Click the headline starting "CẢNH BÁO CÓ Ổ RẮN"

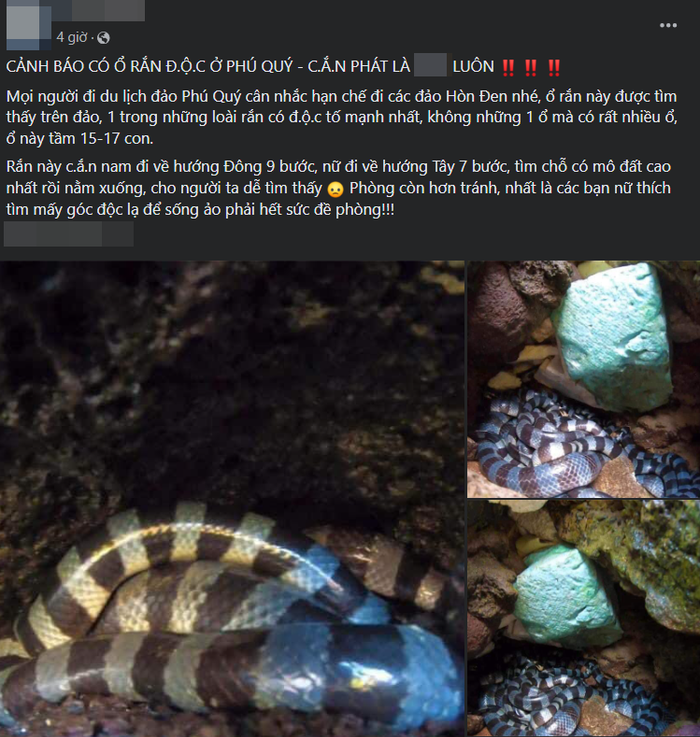[x=283, y=67]
